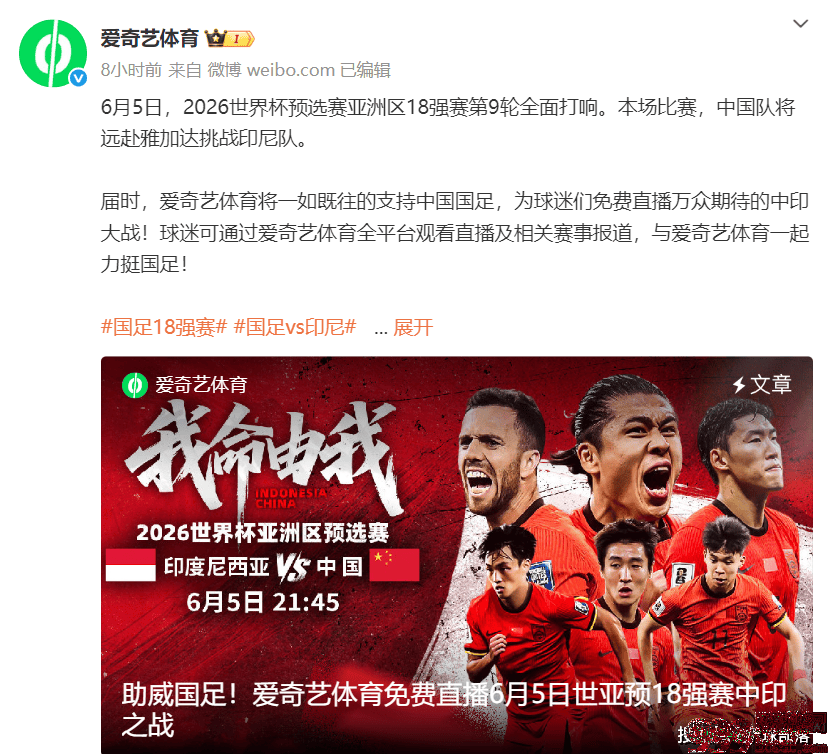The height and width of the screenshot is (754, 828).
Task: Click the VS emblem between team names
Action: click(x=293, y=568)
